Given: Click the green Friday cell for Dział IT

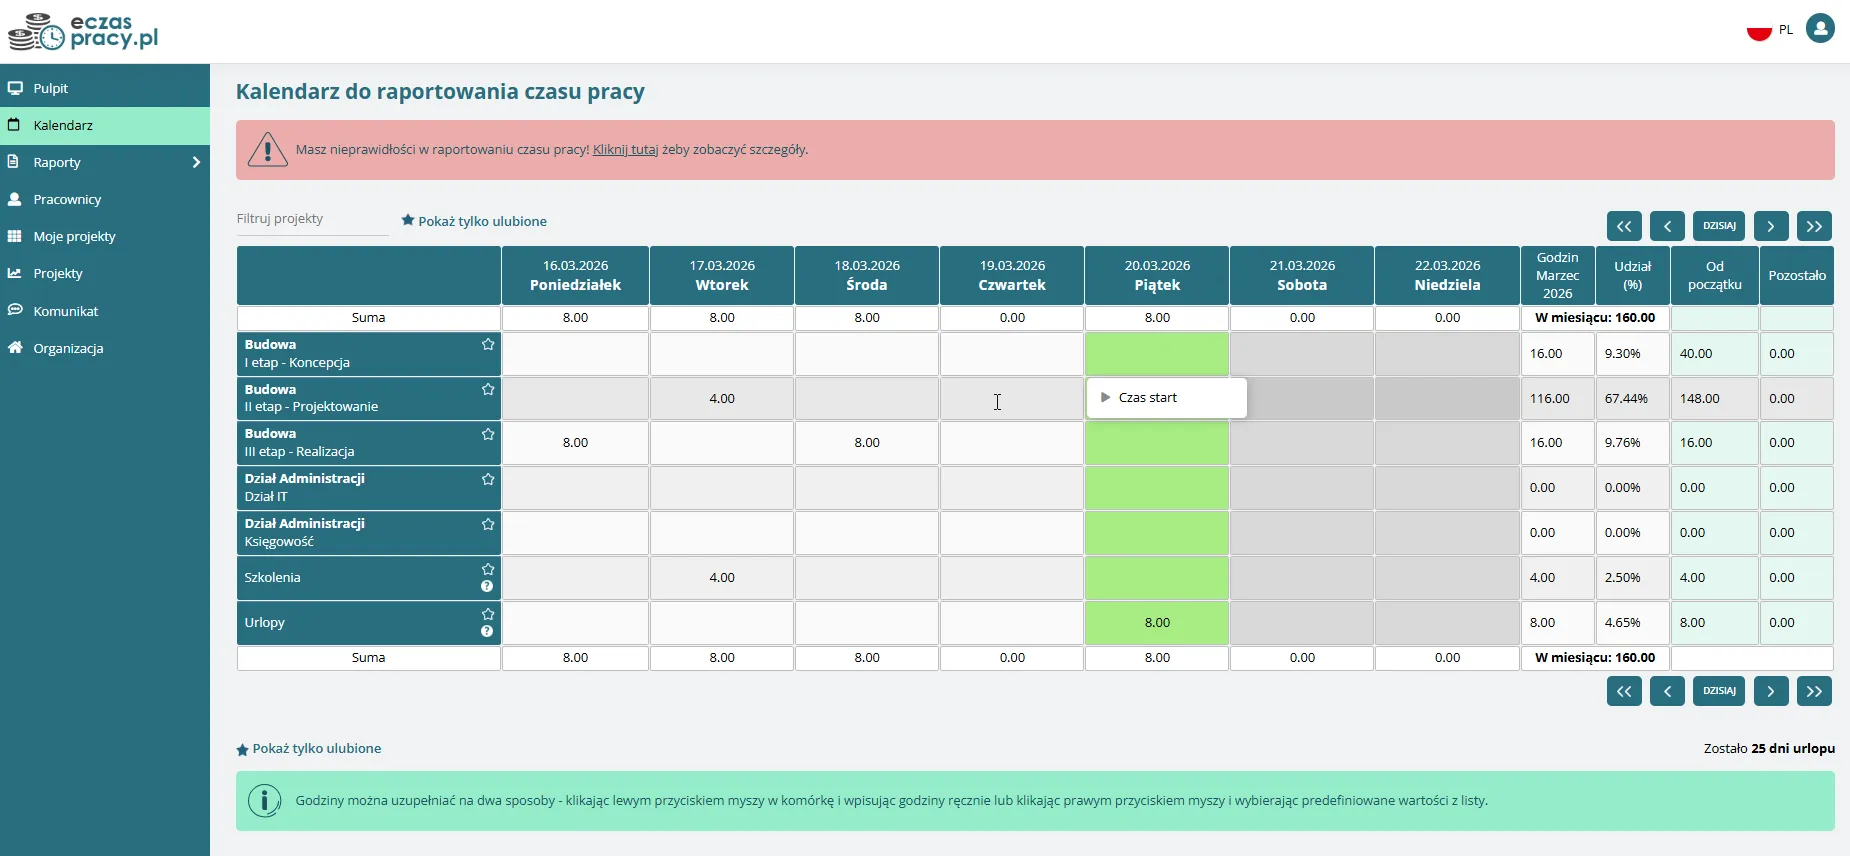Looking at the screenshot, I should (x=1157, y=488).
